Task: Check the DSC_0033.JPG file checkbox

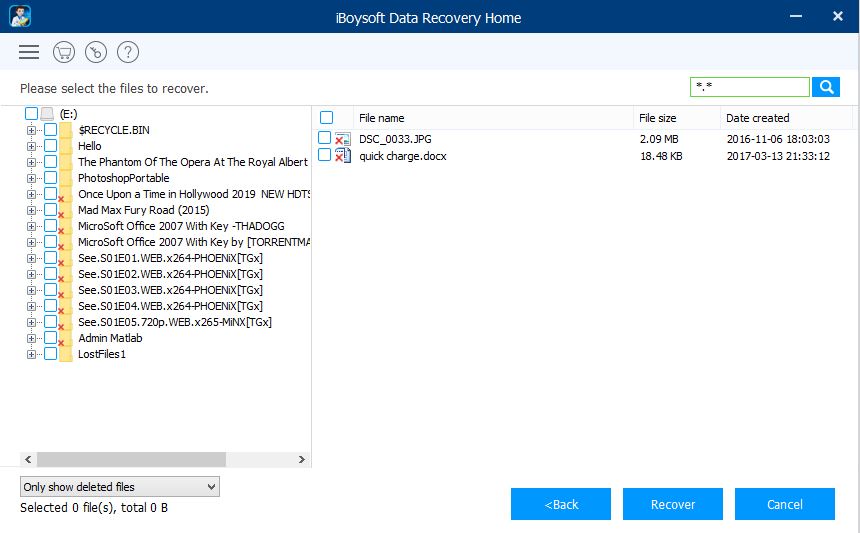Action: (325, 138)
